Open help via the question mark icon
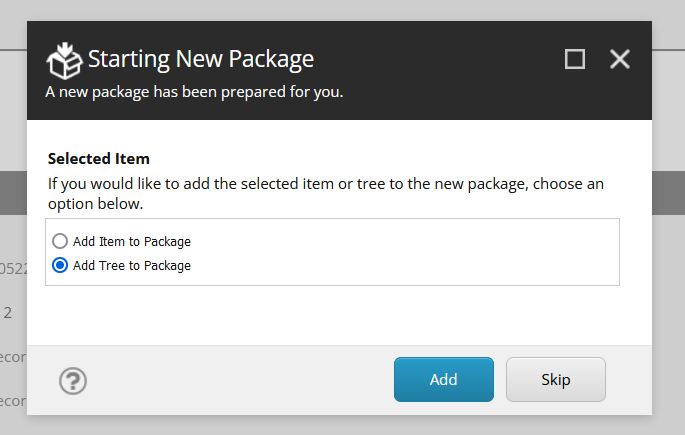This screenshot has height=435, width=685. (73, 380)
